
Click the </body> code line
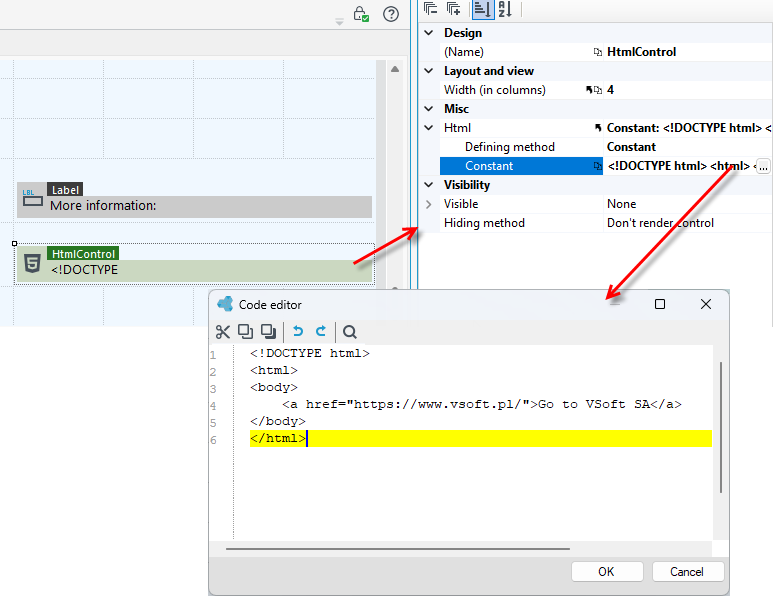(x=278, y=421)
